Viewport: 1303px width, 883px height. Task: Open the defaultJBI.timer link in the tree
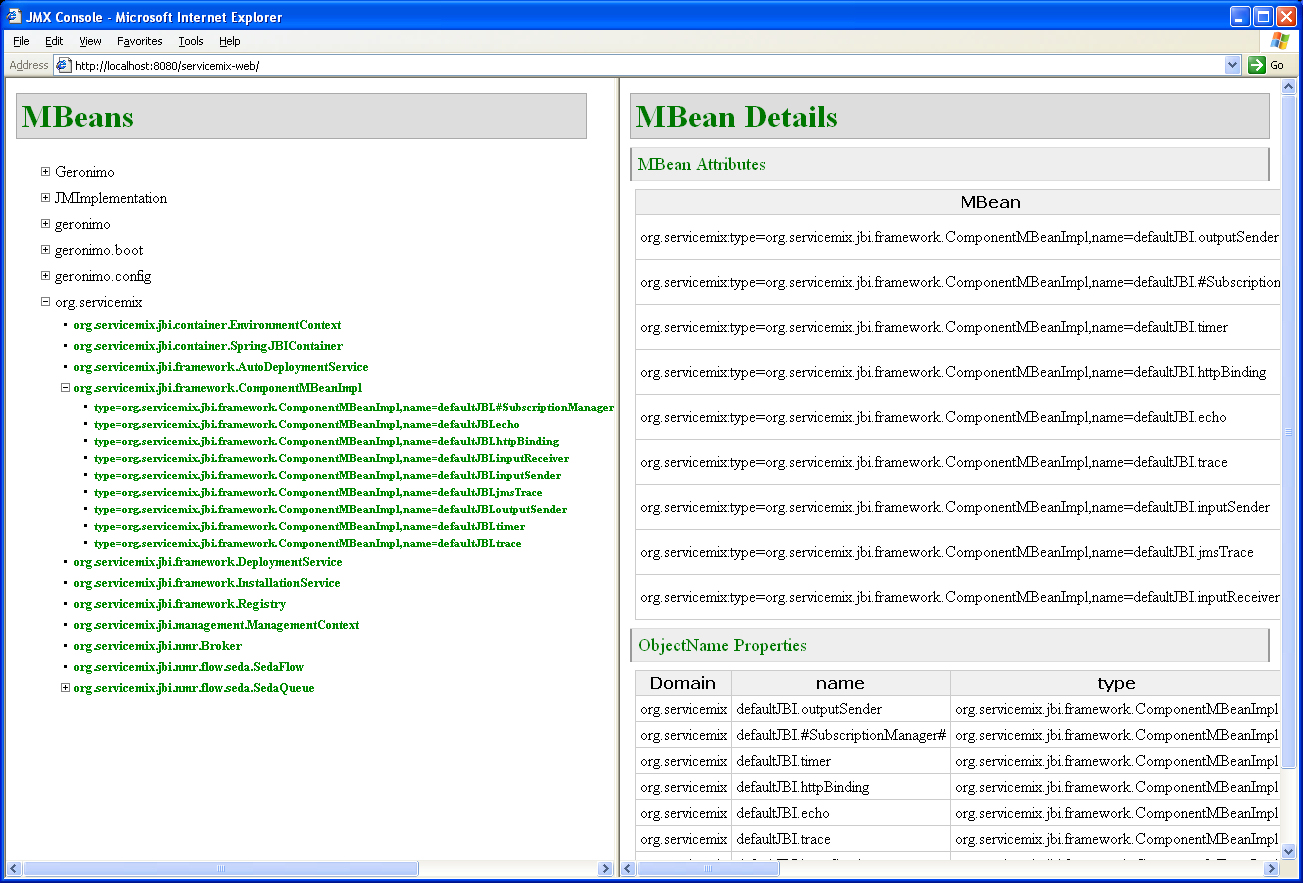click(x=310, y=527)
